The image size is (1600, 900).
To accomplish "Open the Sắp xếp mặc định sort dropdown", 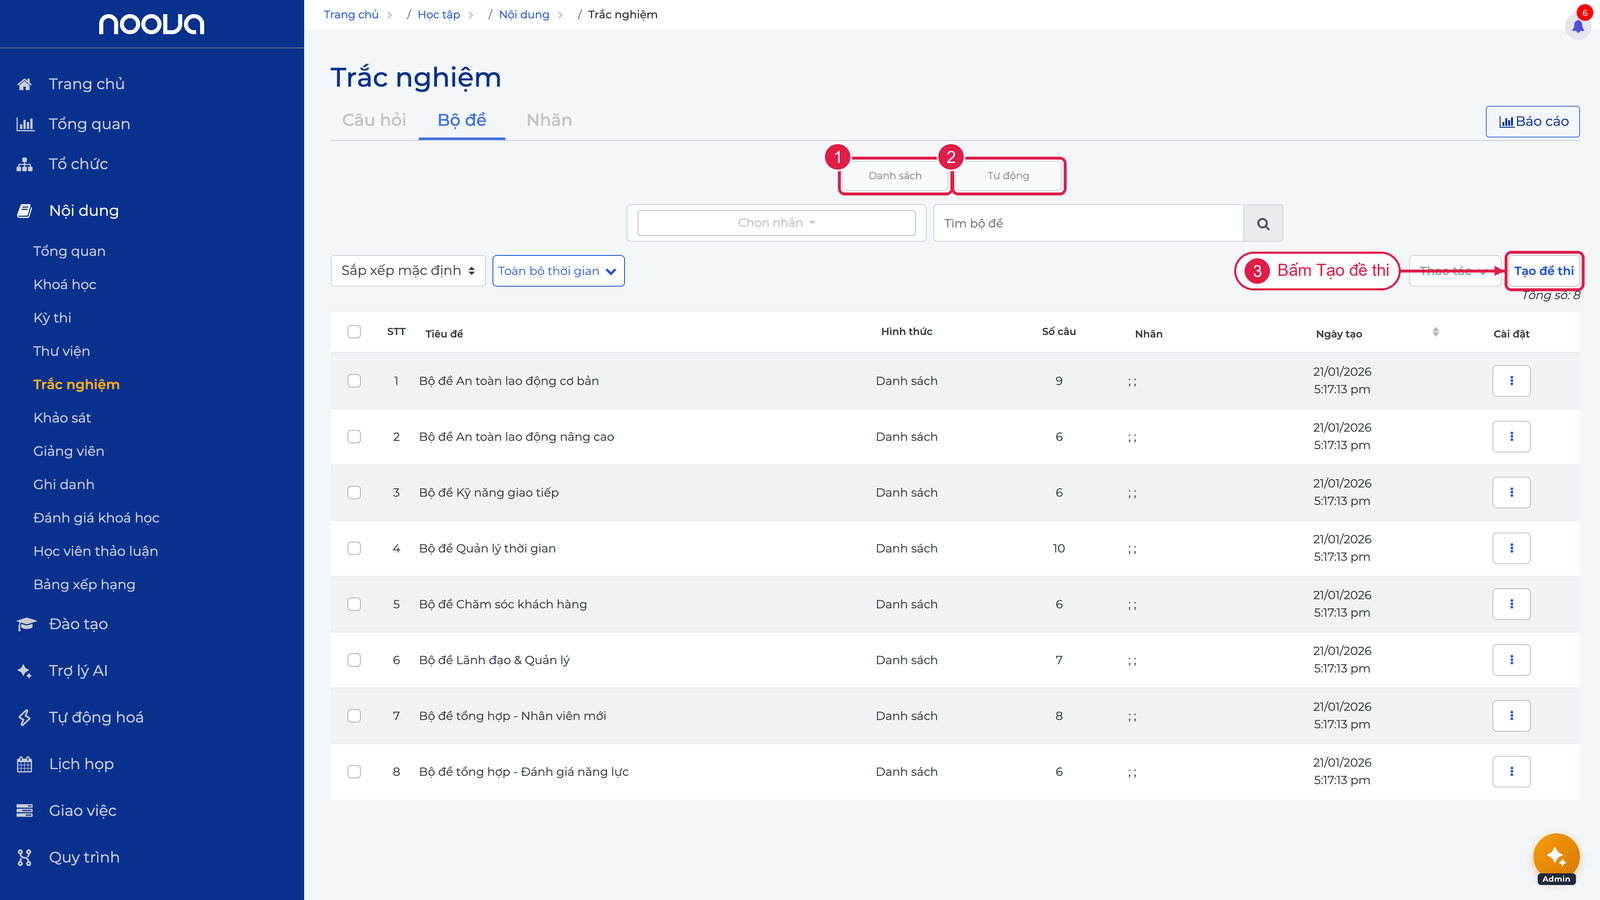I will 408,271.
